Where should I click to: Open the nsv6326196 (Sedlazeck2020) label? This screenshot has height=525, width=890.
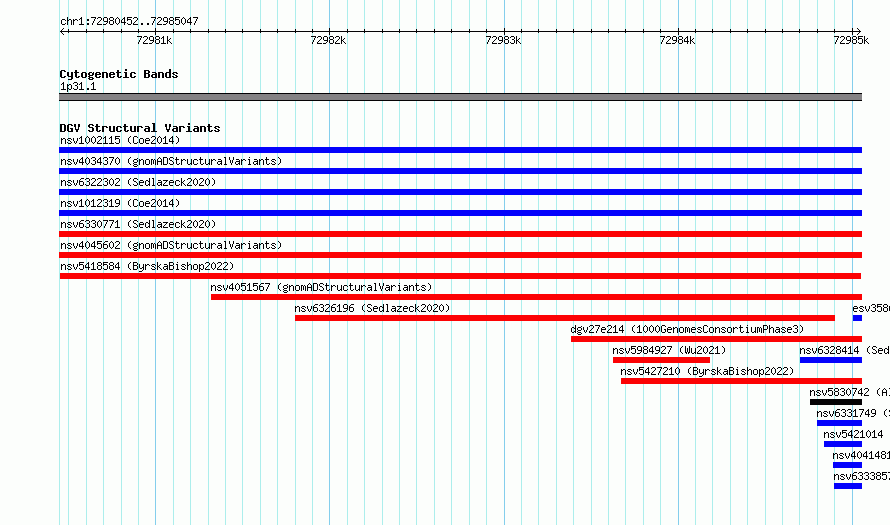pyautogui.click(x=372, y=308)
